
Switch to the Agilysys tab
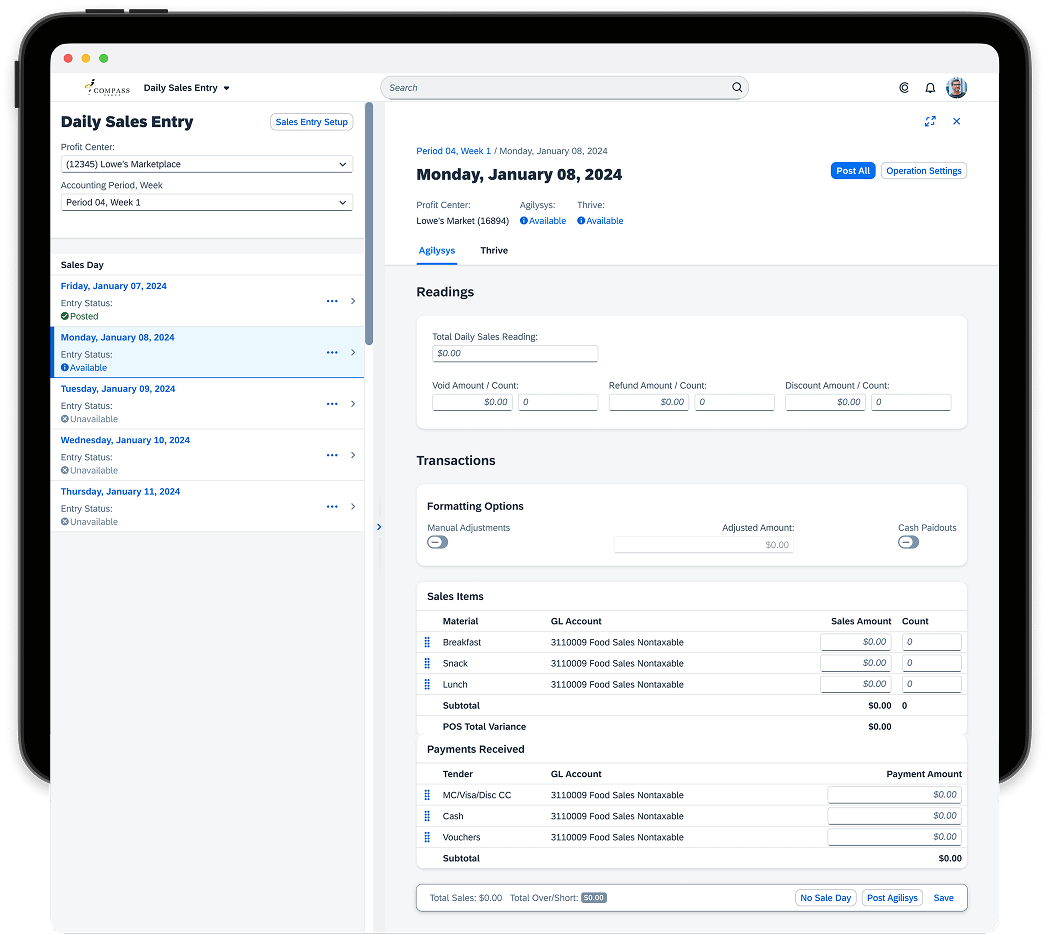(437, 251)
